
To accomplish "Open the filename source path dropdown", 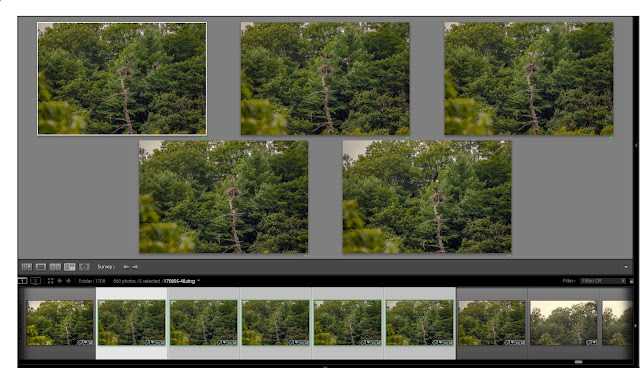I will pos(199,281).
